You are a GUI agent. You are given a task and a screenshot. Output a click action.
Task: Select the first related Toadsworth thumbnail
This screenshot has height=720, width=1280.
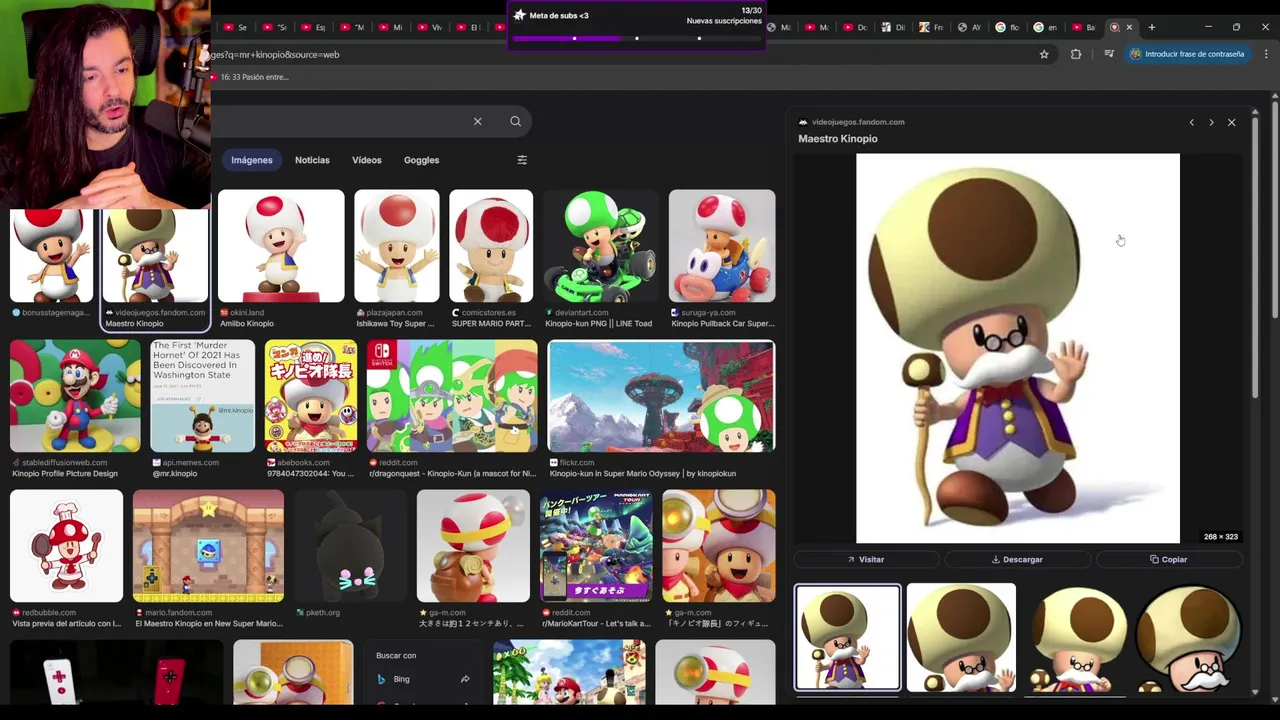tap(847, 638)
